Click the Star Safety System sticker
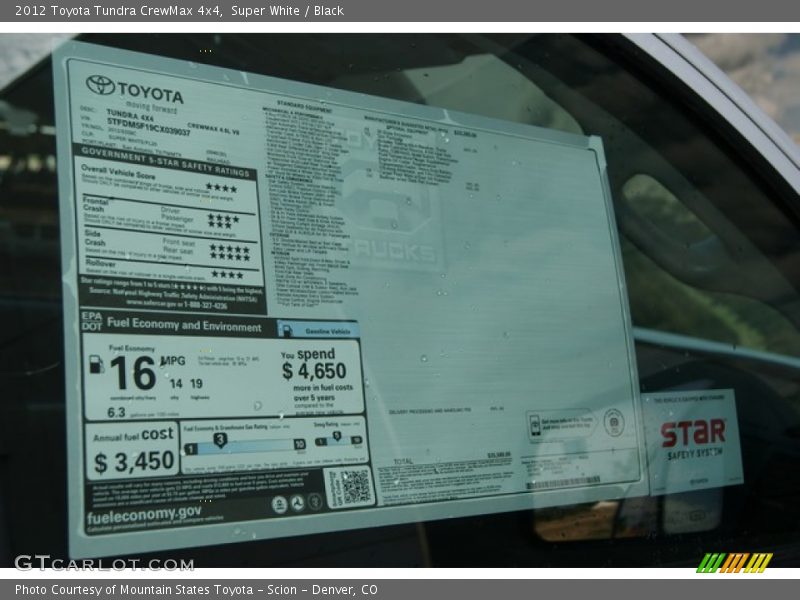This screenshot has height=600, width=800. 691,440
